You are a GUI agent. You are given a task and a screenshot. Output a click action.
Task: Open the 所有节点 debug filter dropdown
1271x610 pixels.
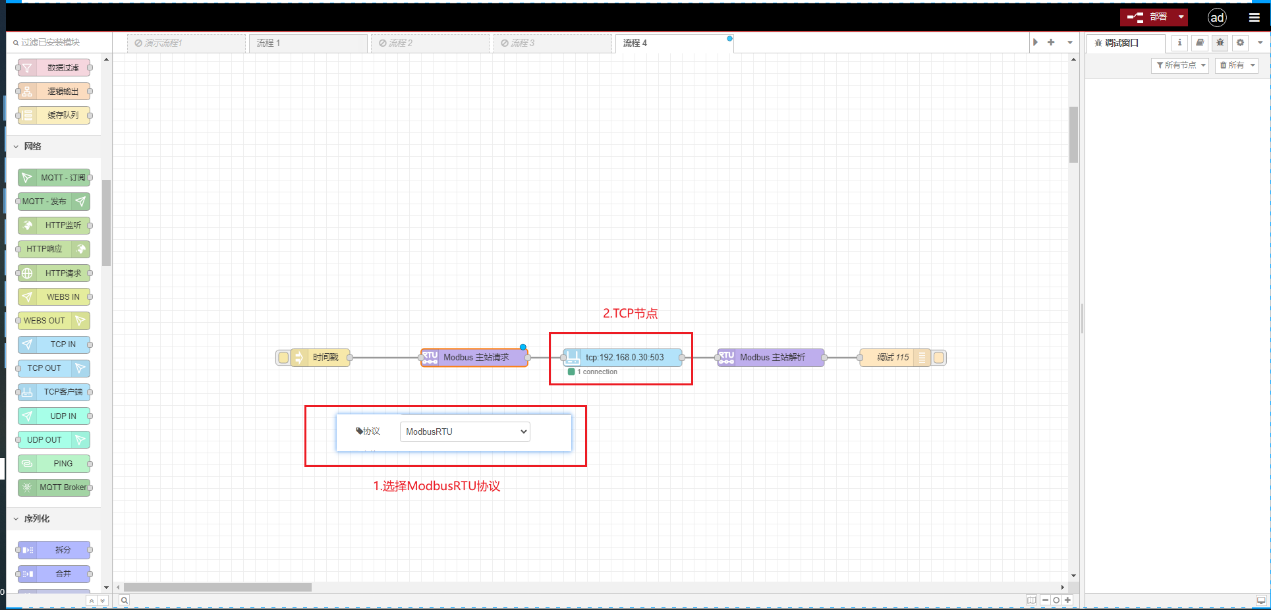1181,65
